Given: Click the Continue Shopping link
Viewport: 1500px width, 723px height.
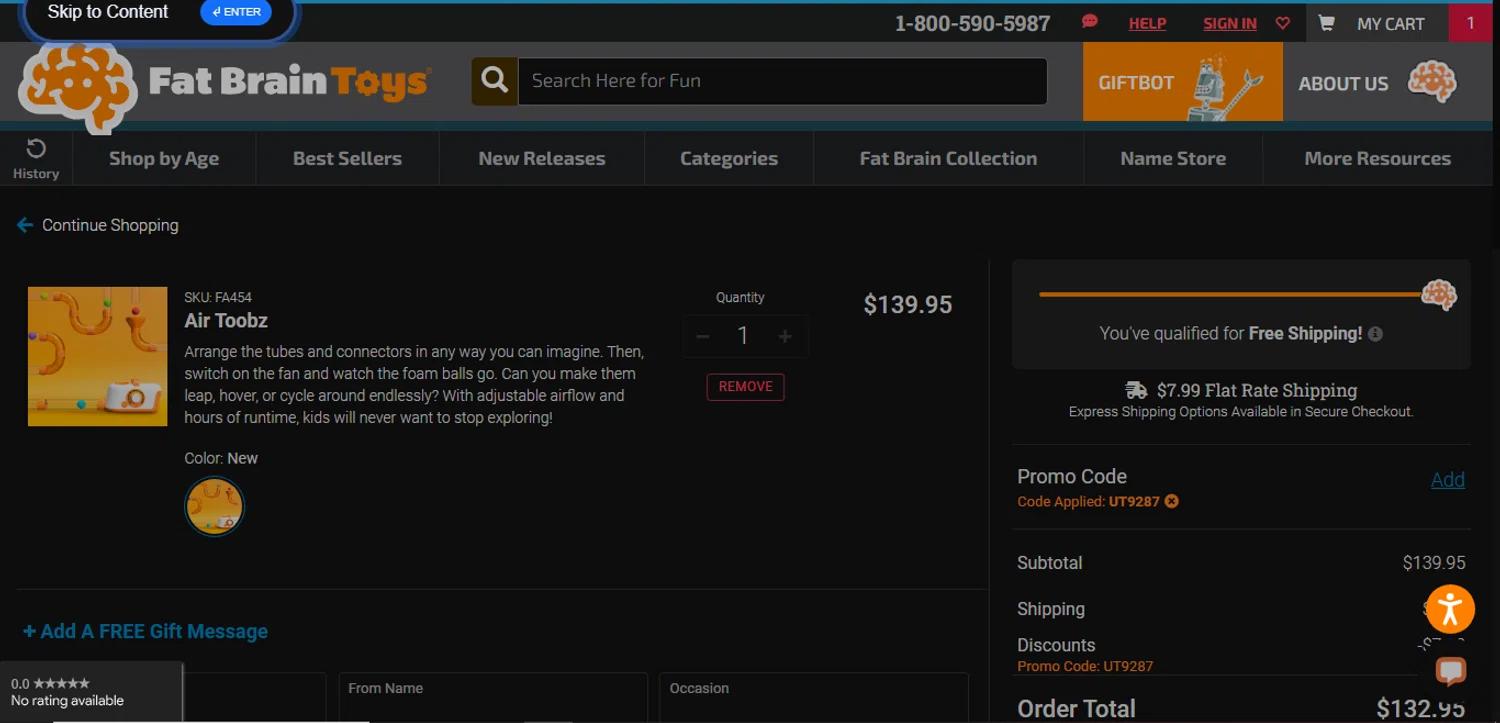Looking at the screenshot, I should pyautogui.click(x=110, y=225).
